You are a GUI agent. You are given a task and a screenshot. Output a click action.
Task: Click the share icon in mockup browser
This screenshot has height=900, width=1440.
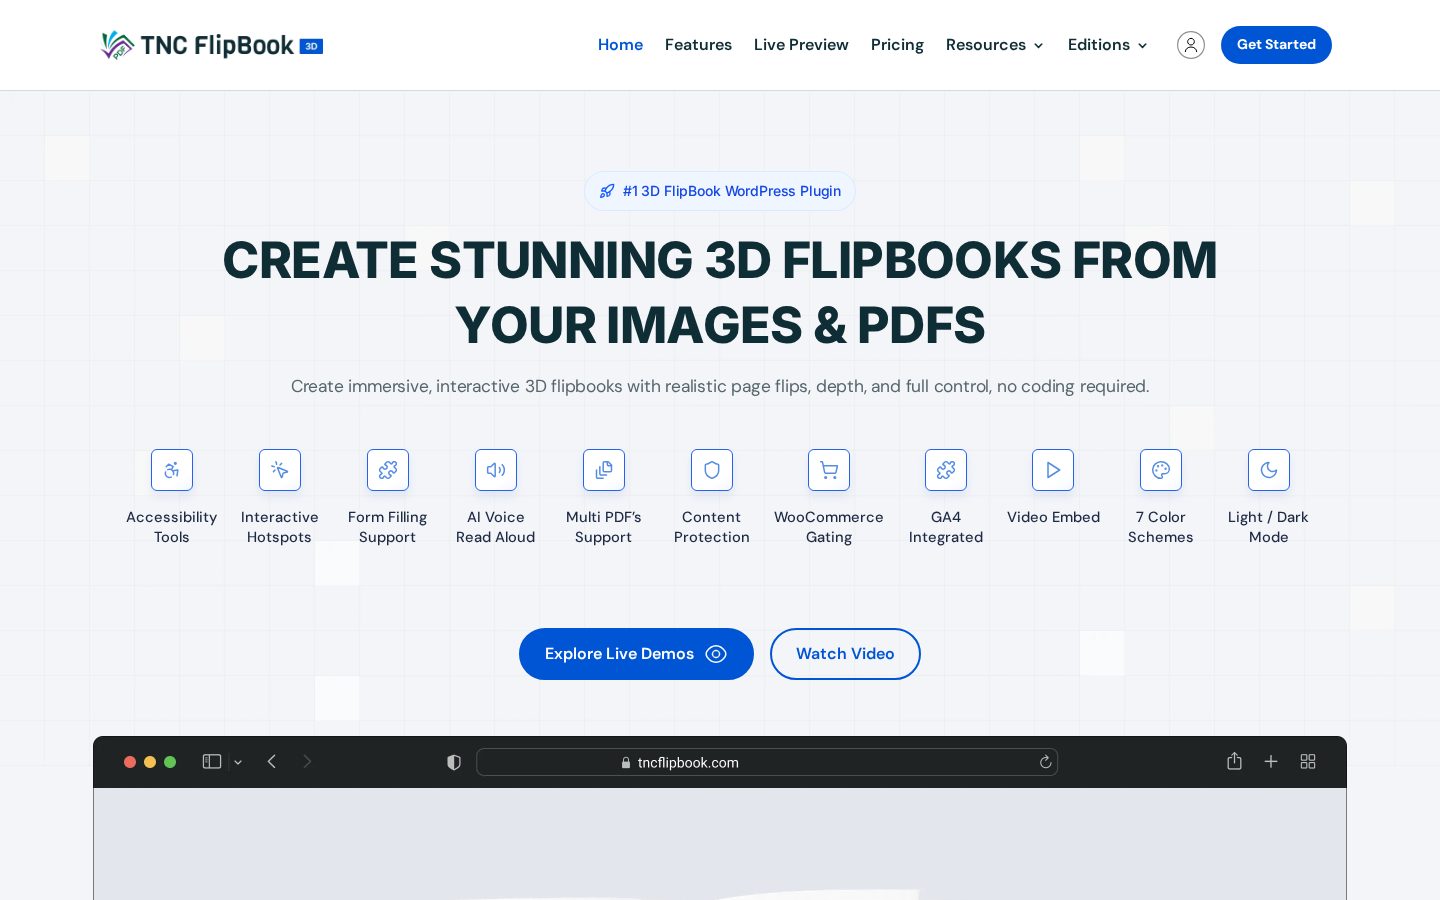click(x=1234, y=761)
